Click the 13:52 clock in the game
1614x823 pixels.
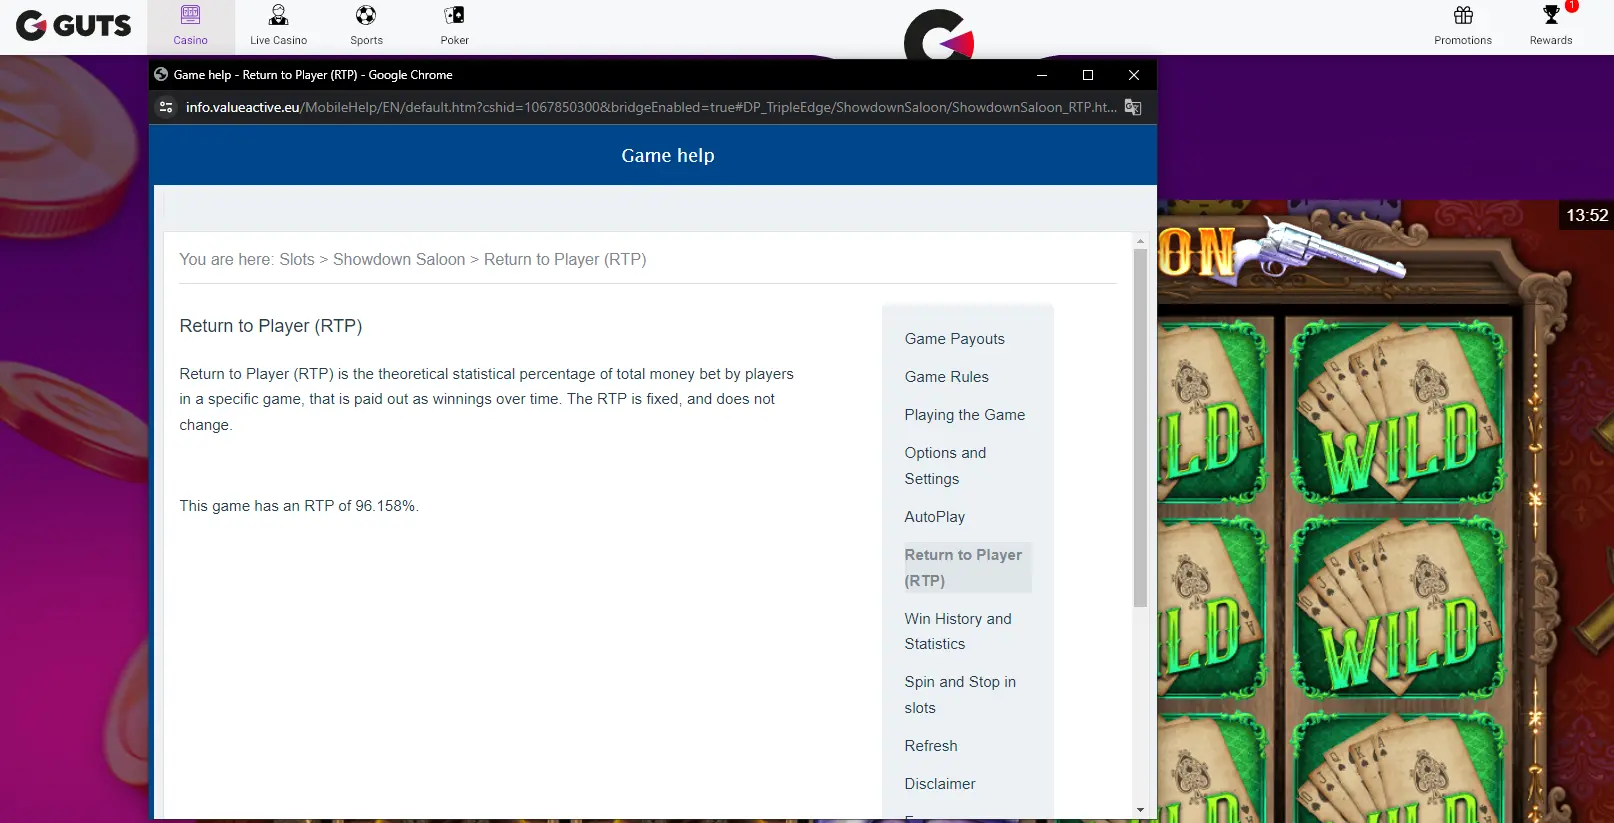click(x=1587, y=215)
